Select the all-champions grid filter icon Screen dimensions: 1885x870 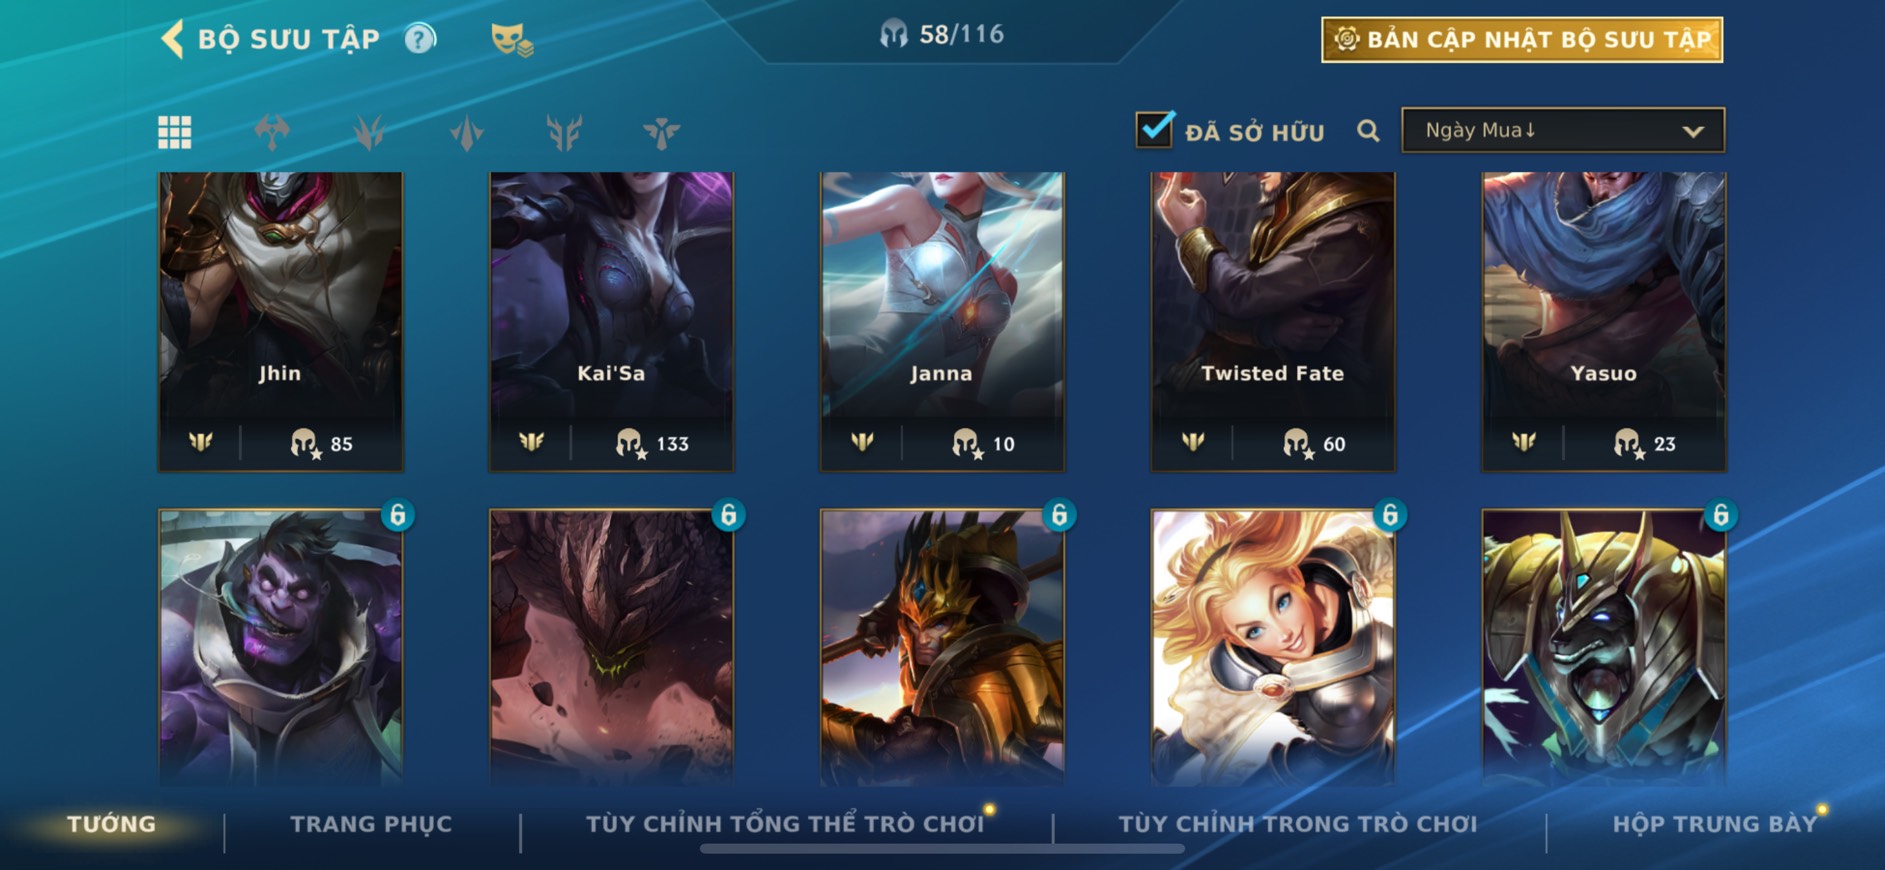tap(175, 132)
